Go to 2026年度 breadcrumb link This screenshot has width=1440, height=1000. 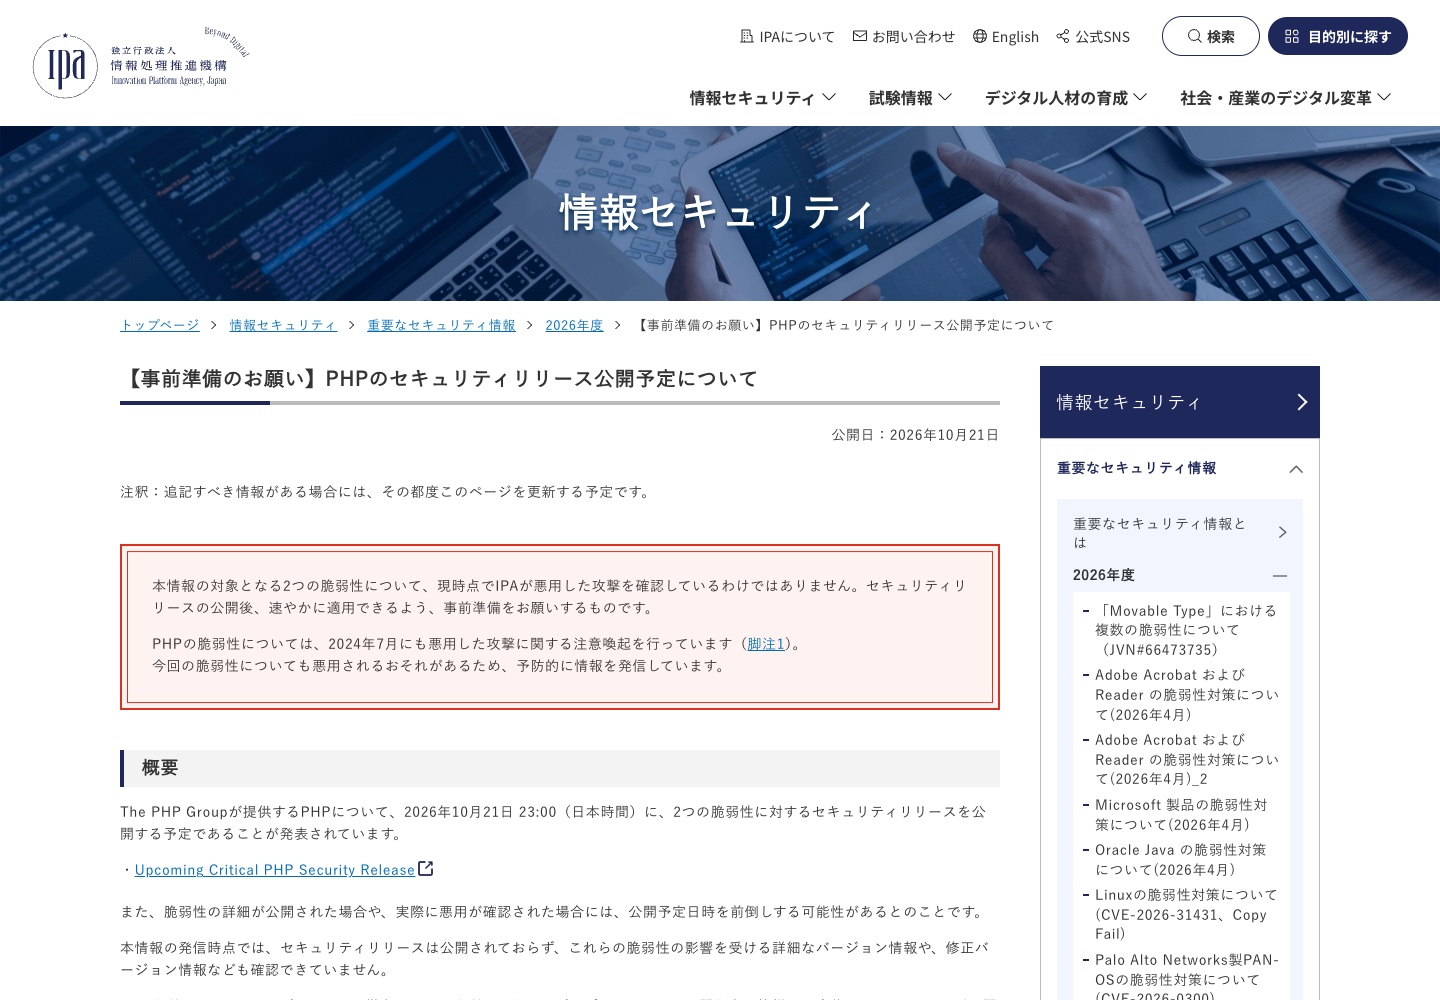(574, 325)
